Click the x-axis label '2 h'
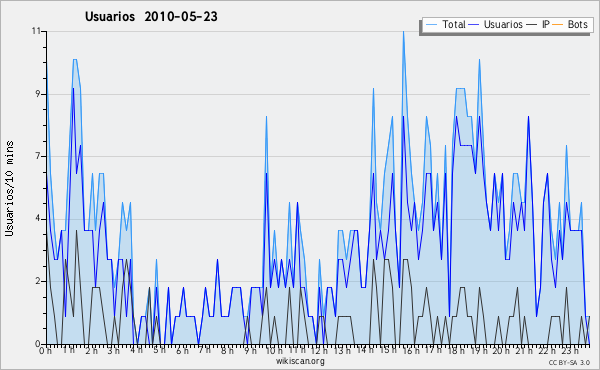The width and height of the screenshot is (600, 370). pos(91,350)
